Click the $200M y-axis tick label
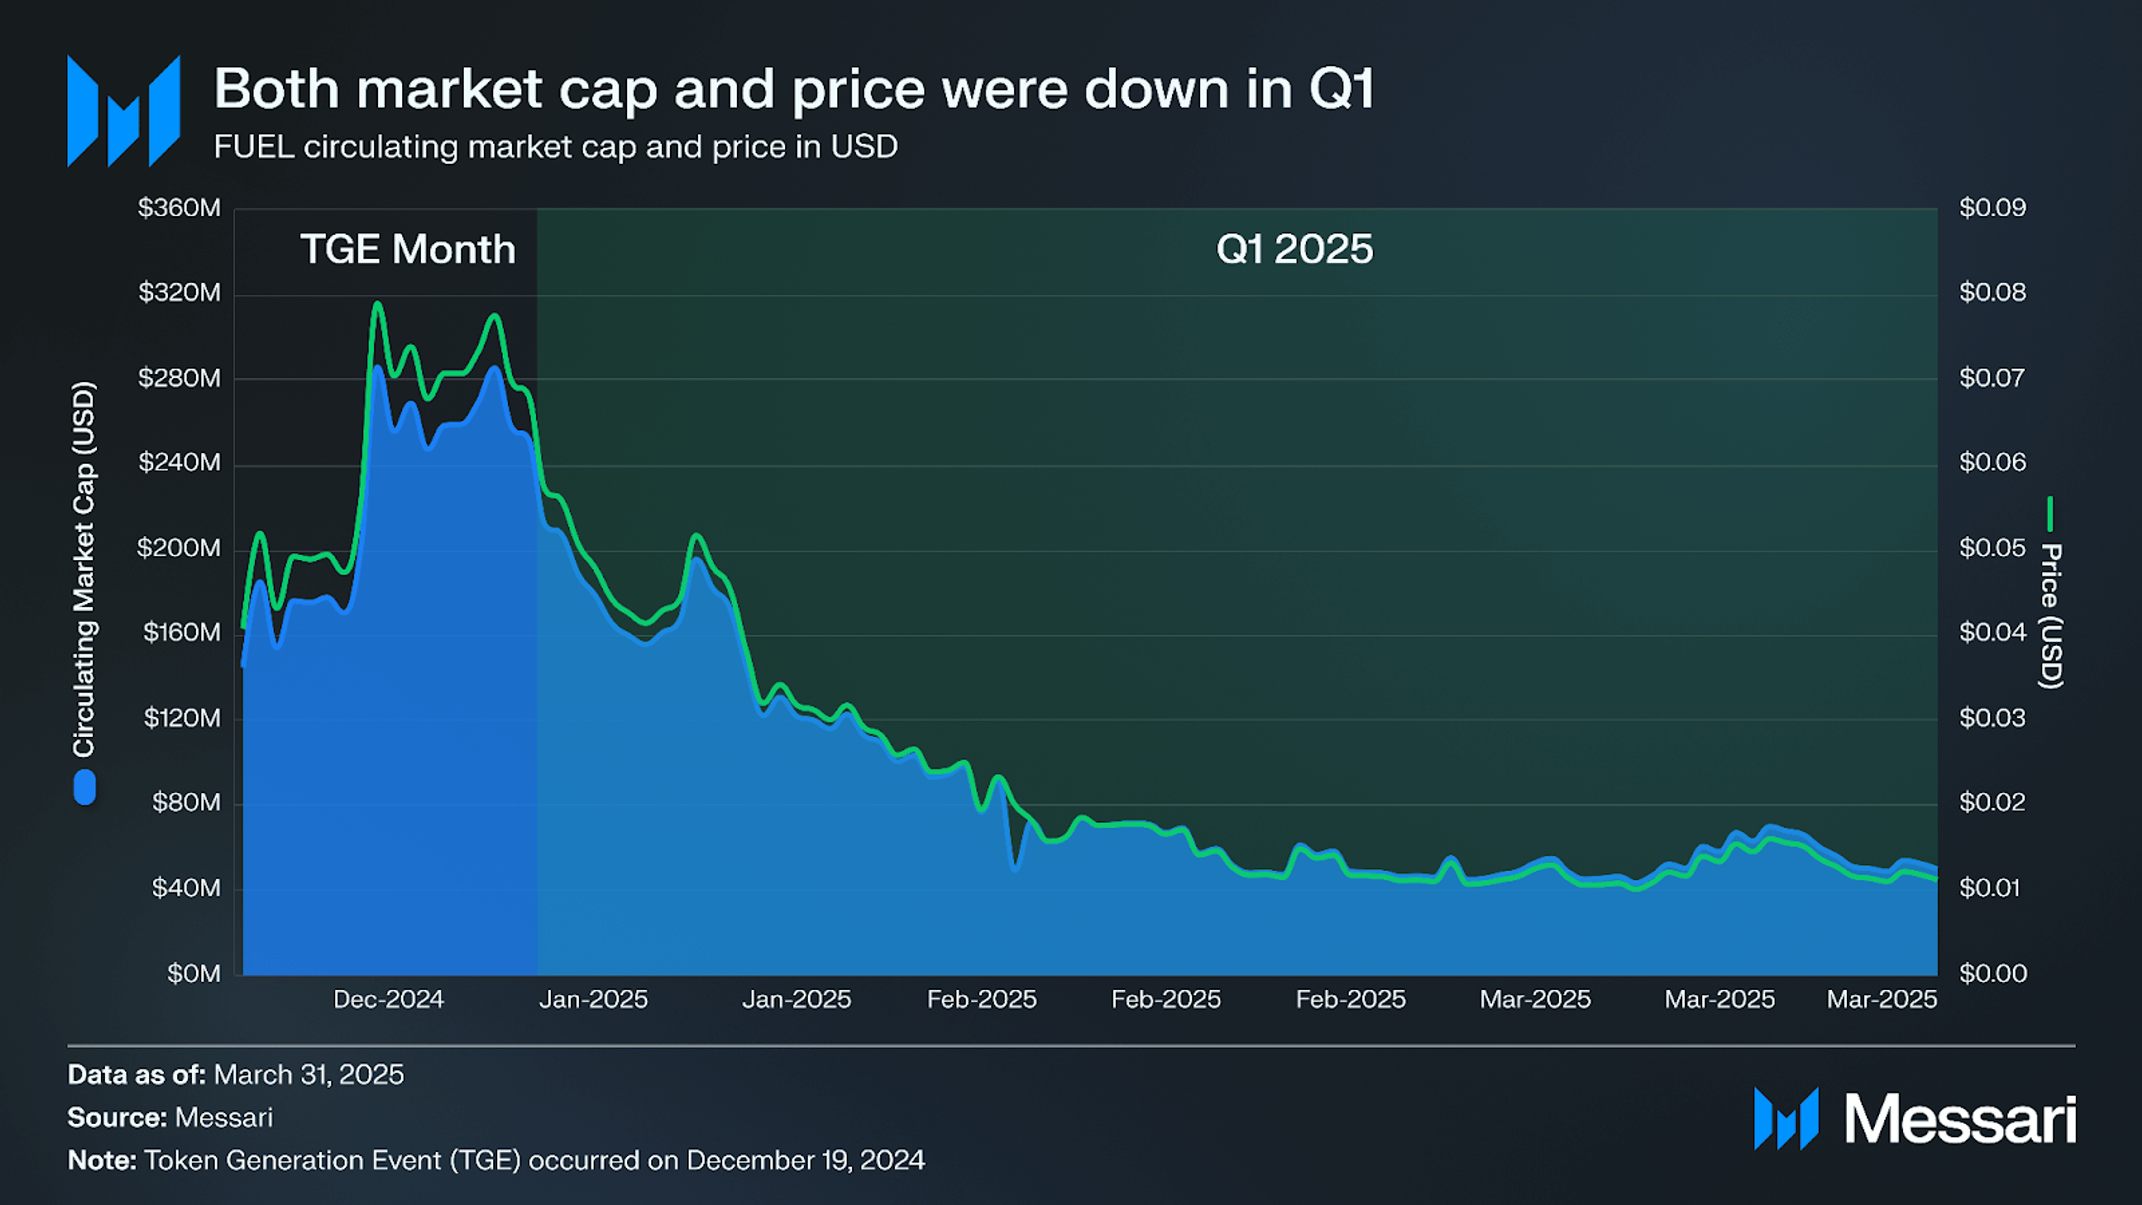The height and width of the screenshot is (1205, 2142). tap(179, 548)
